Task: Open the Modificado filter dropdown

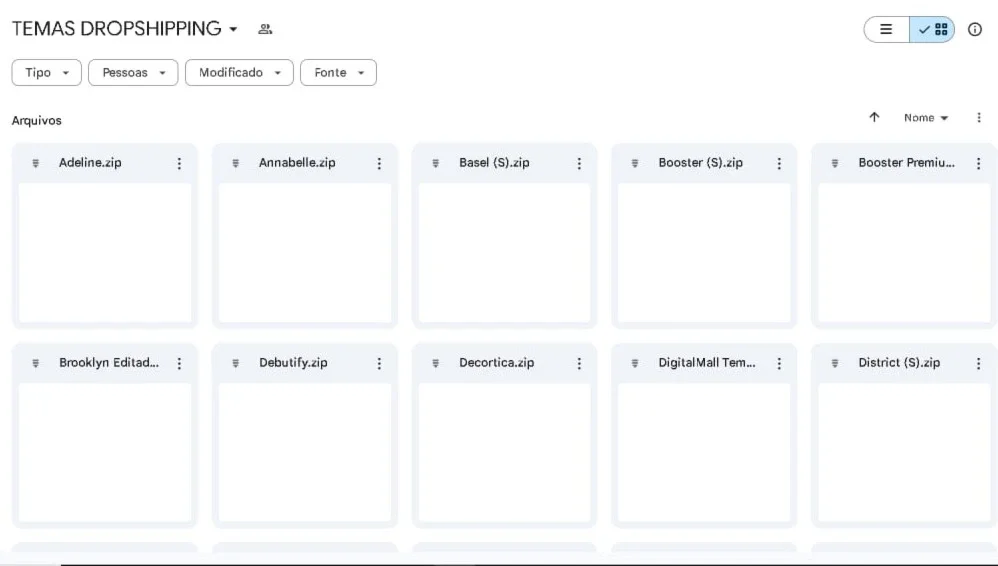Action: [239, 73]
